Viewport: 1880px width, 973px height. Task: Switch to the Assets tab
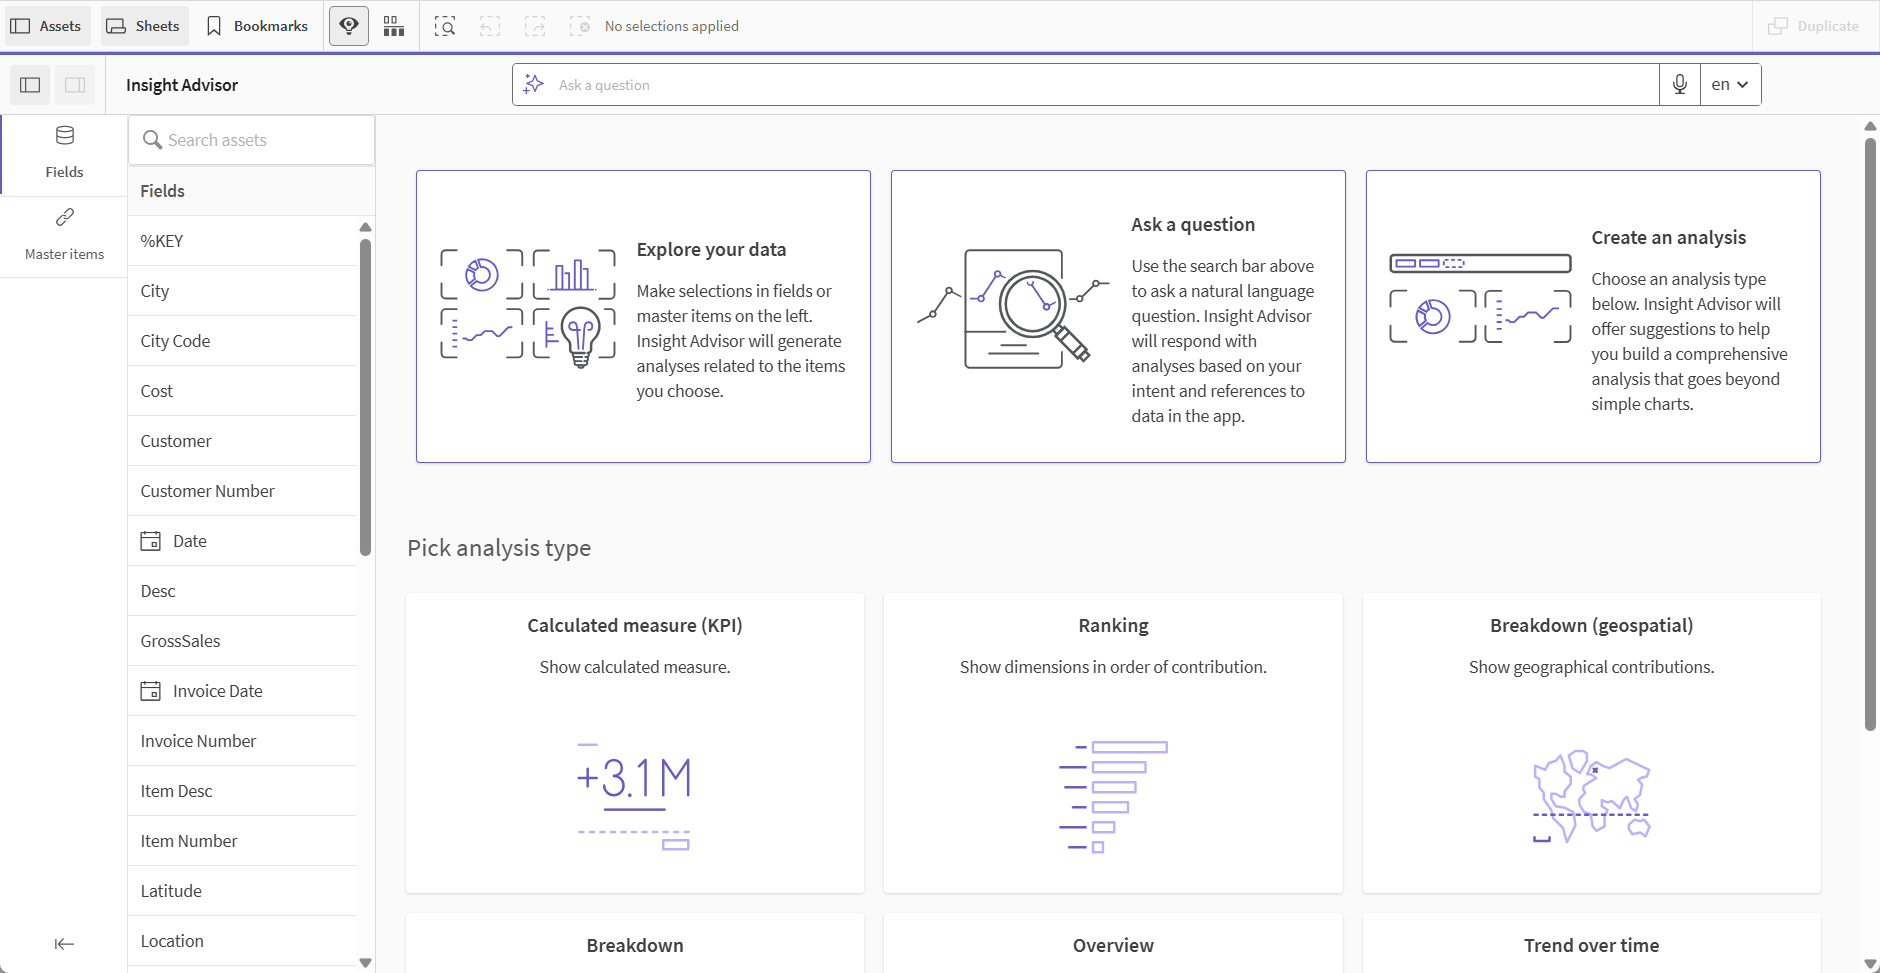point(46,25)
